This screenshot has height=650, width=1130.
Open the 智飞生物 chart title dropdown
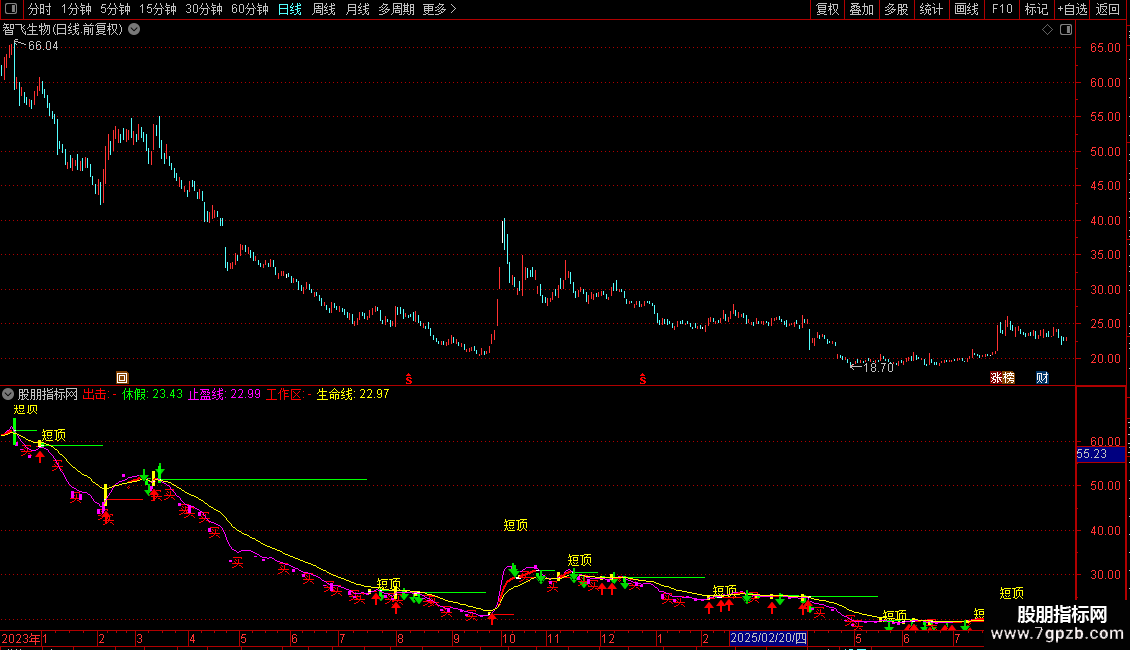click(x=134, y=30)
